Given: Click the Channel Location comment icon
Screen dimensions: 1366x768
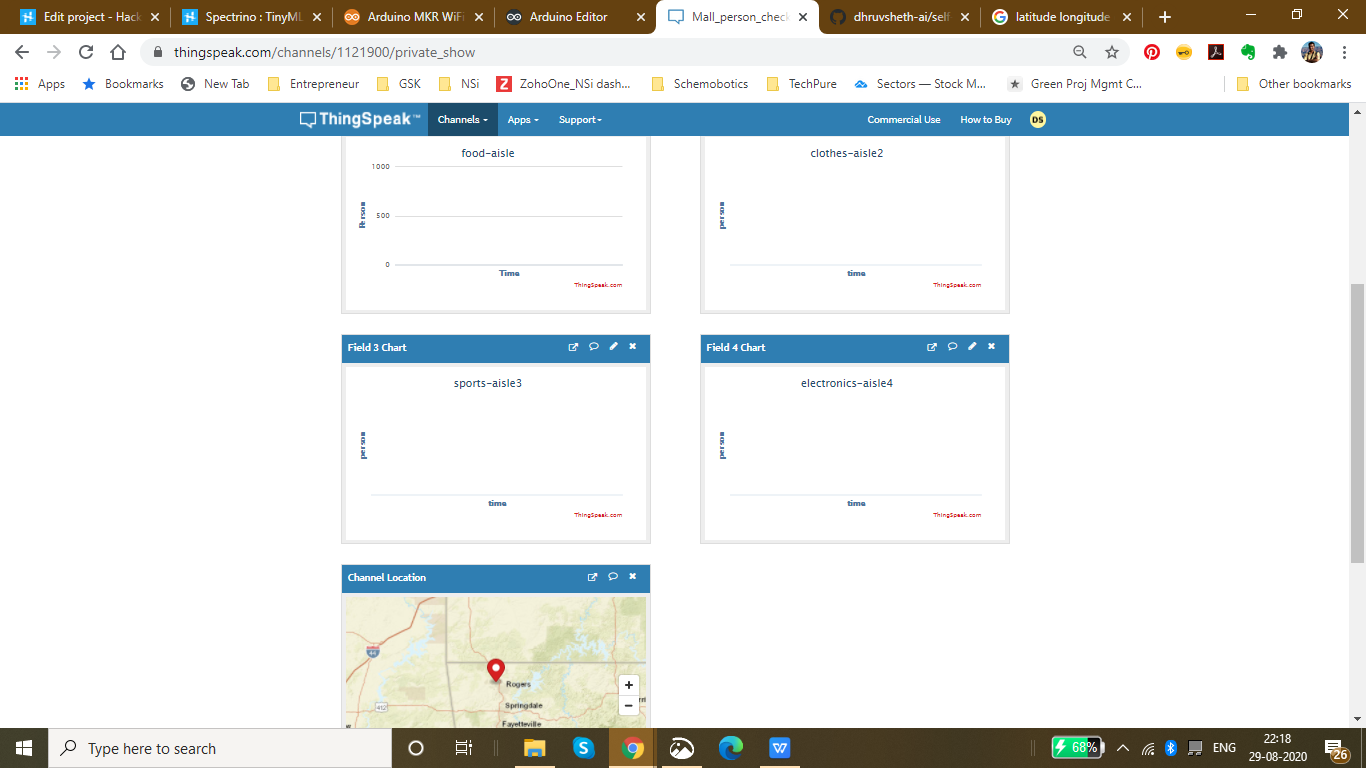Looking at the screenshot, I should point(613,577).
